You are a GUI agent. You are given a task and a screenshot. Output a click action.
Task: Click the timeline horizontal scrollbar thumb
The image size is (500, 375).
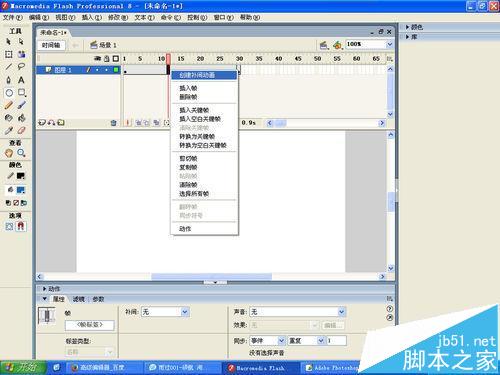280,123
